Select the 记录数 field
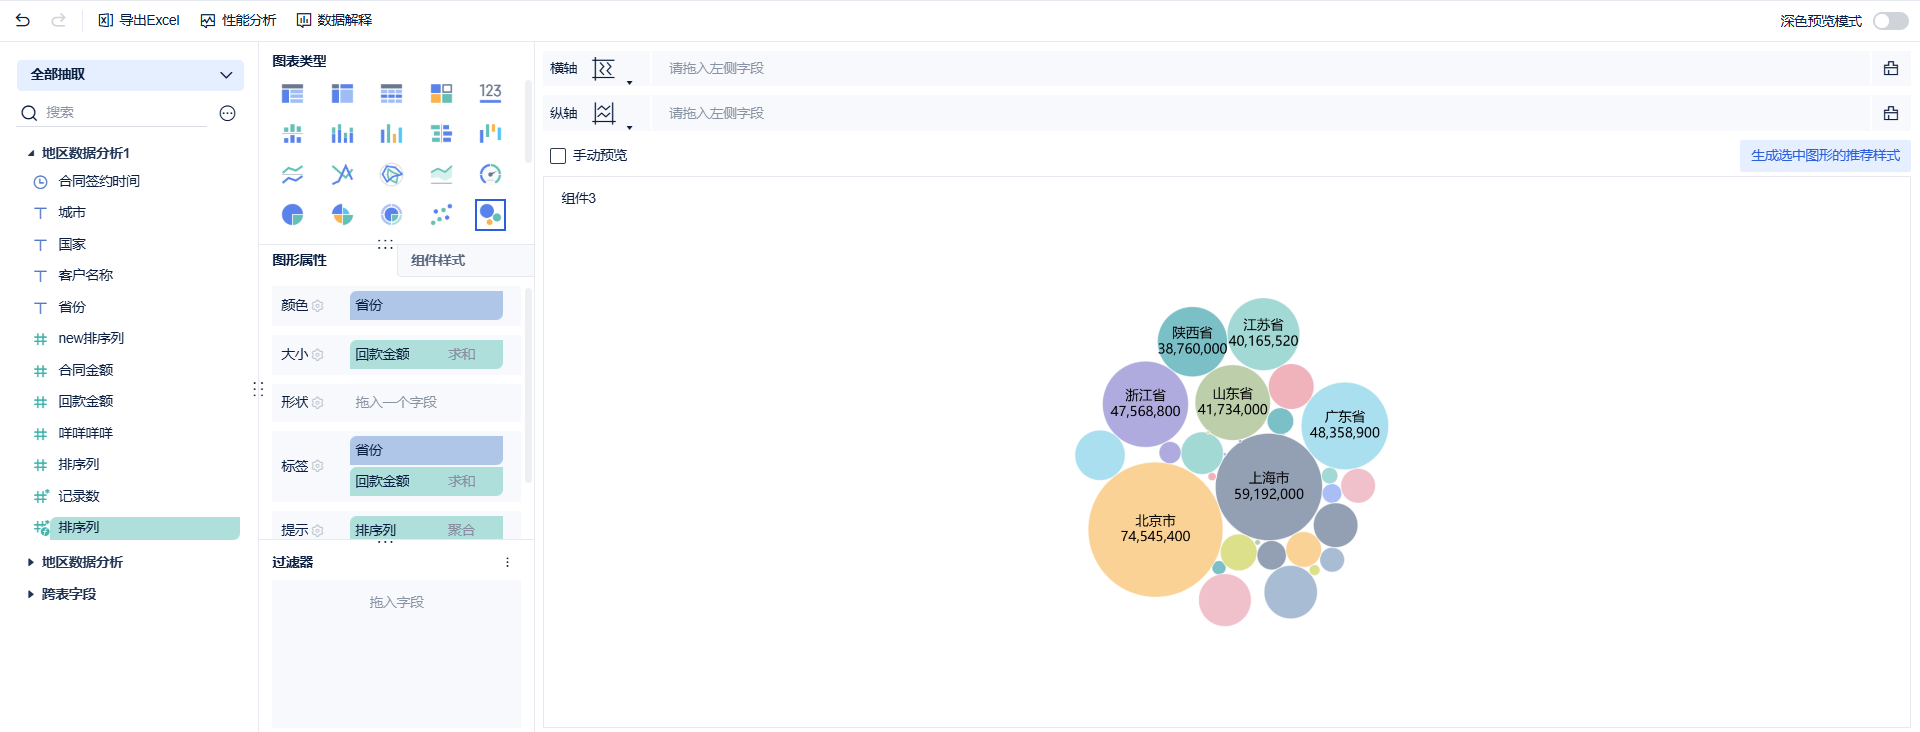The width and height of the screenshot is (1920, 732). (79, 496)
